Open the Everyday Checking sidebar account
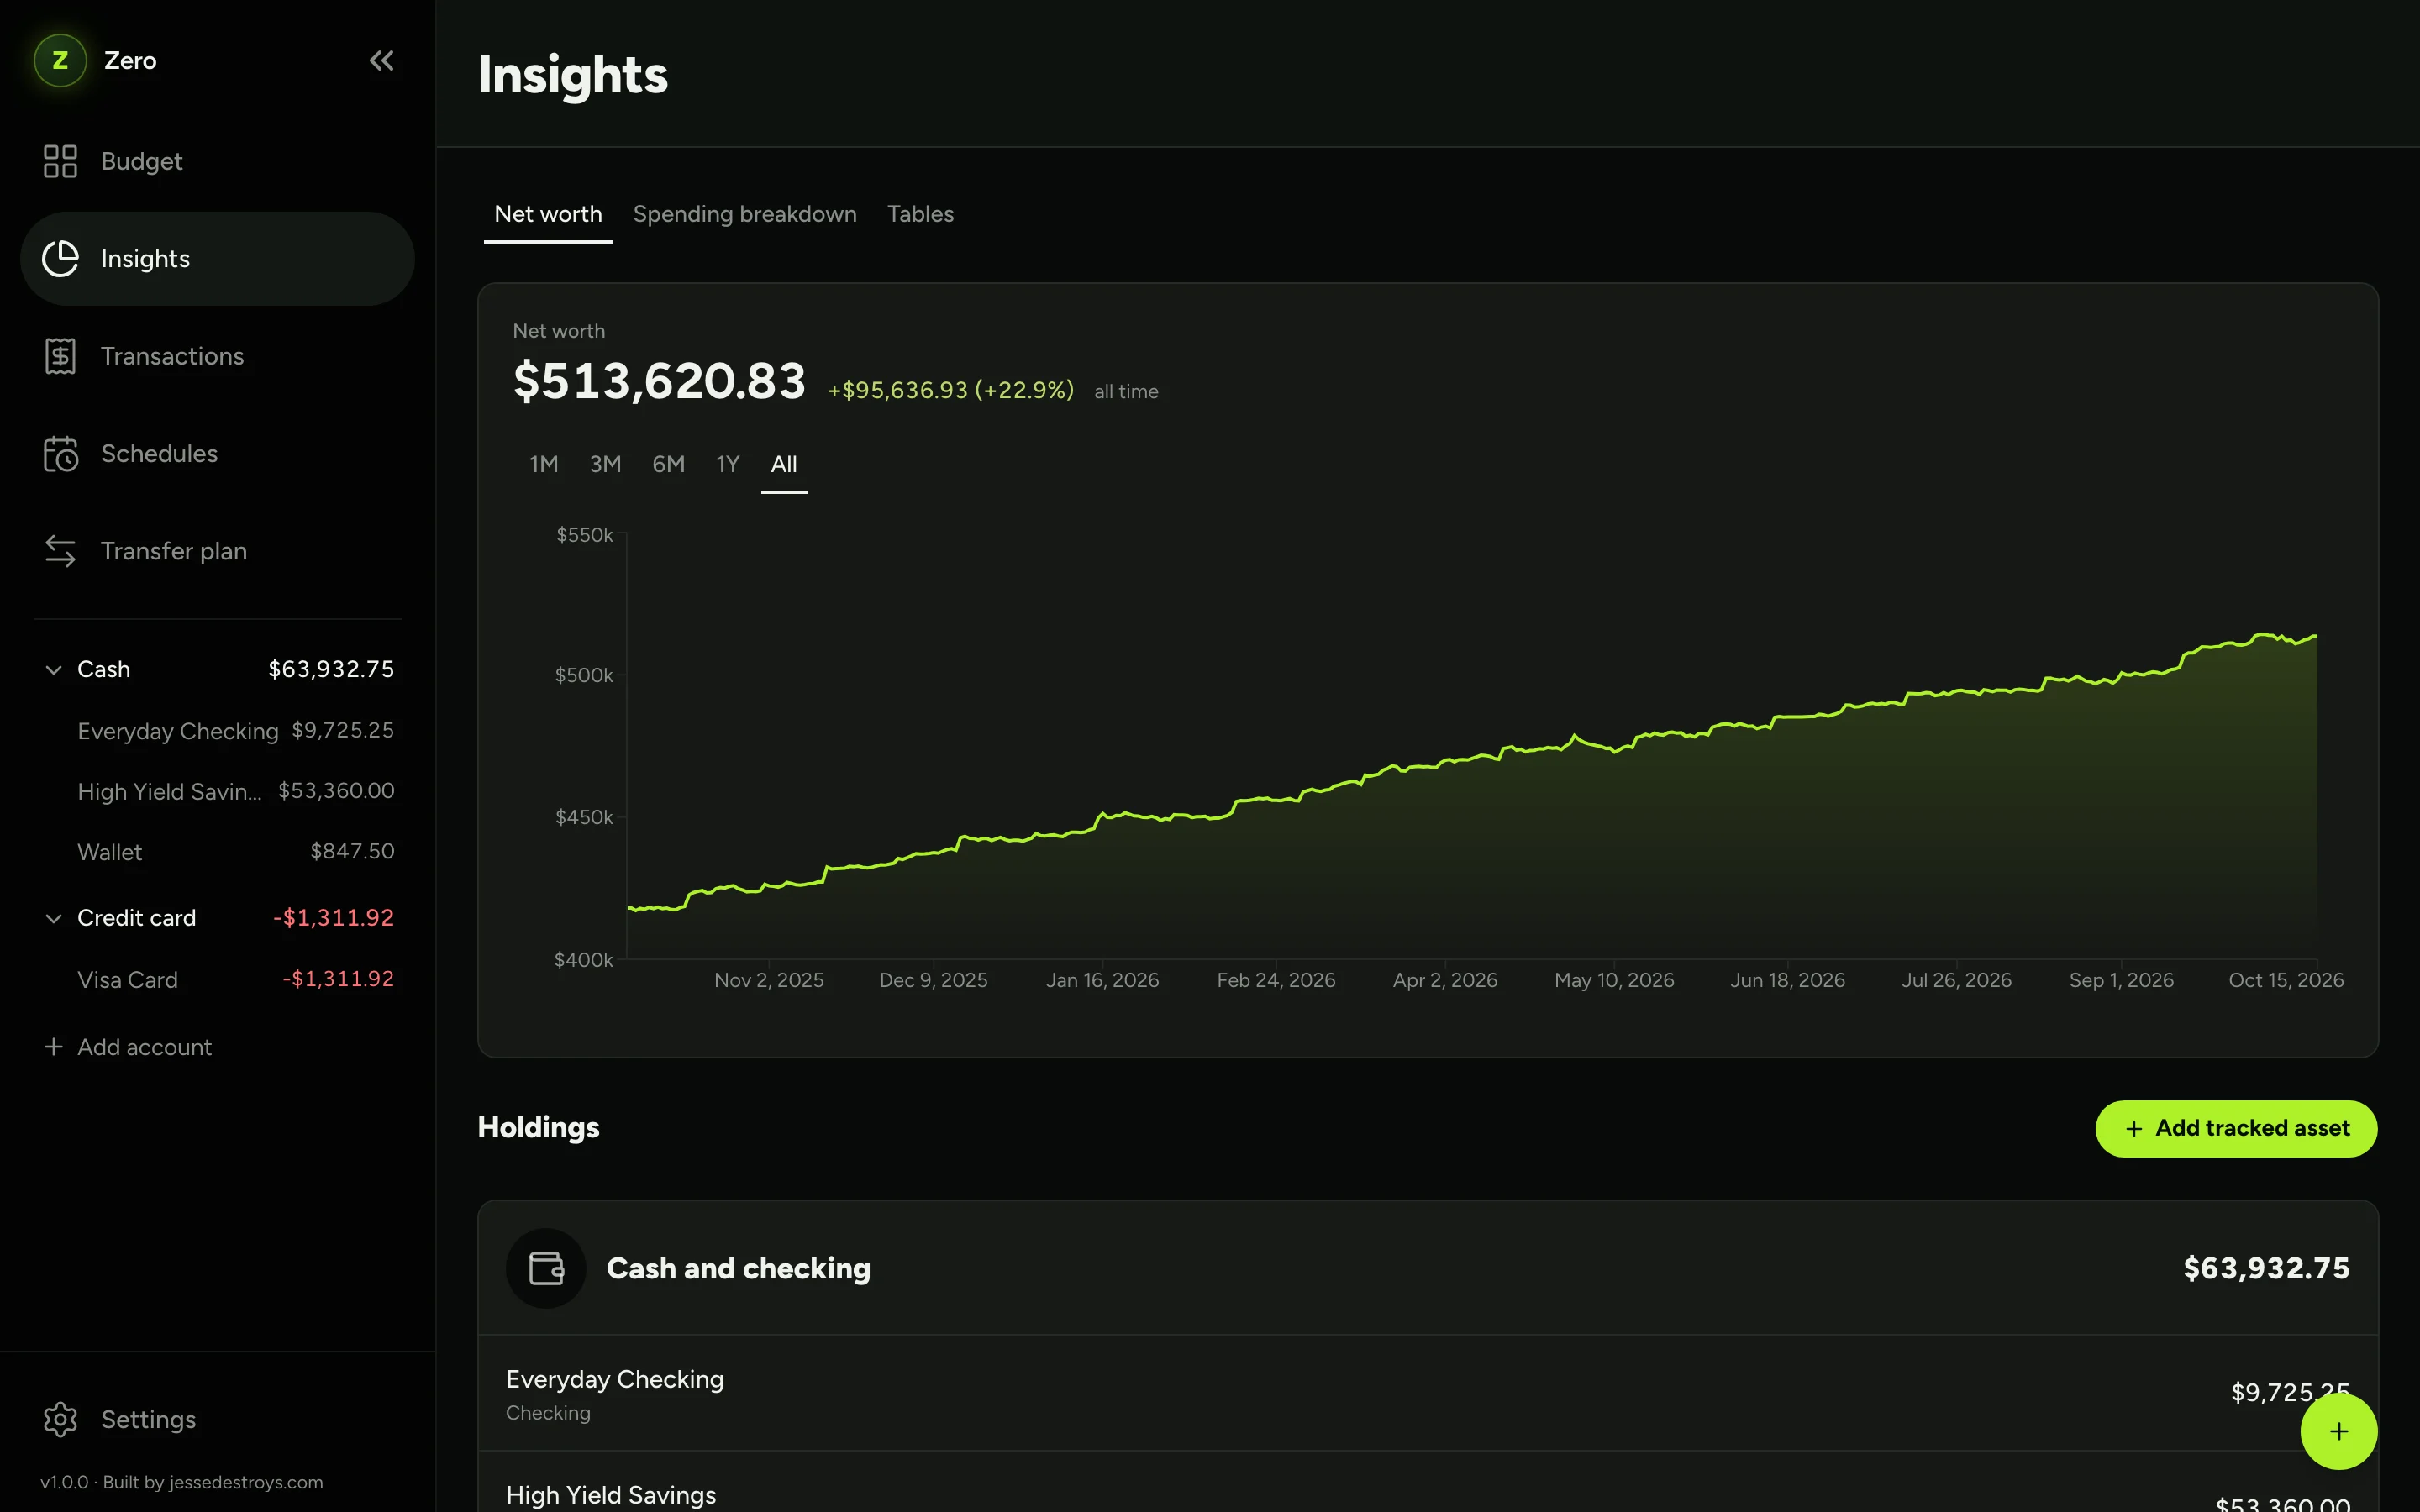Image resolution: width=2420 pixels, height=1512 pixels. 235,731
